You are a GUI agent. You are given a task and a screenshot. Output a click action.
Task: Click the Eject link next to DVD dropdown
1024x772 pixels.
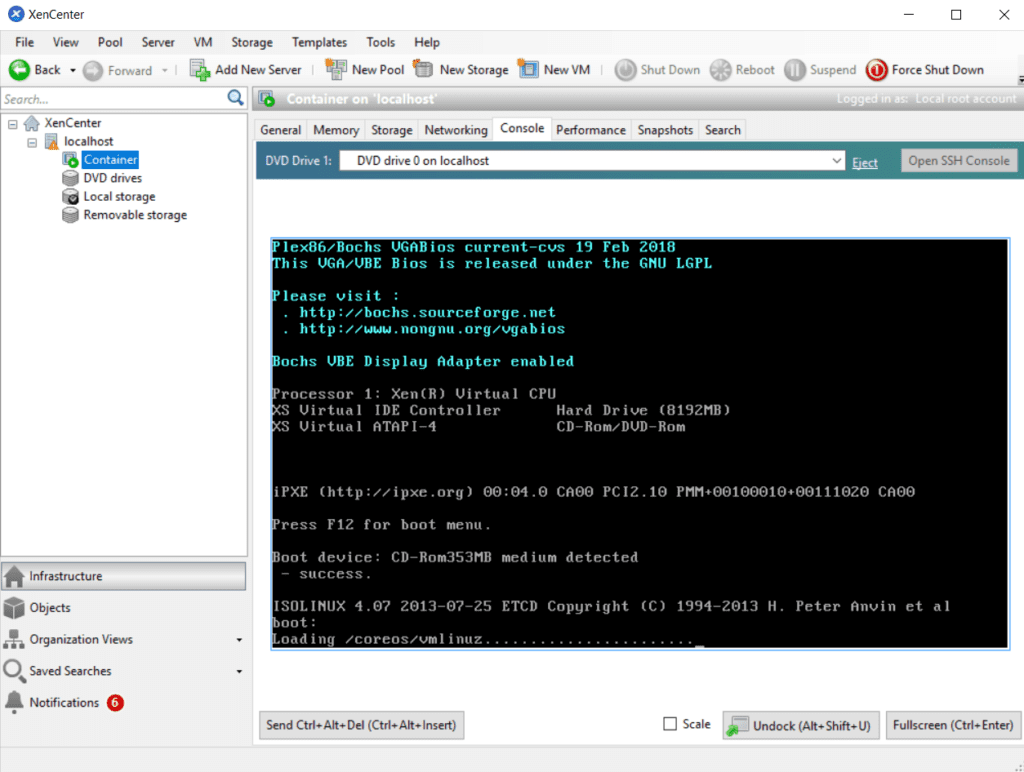point(864,162)
